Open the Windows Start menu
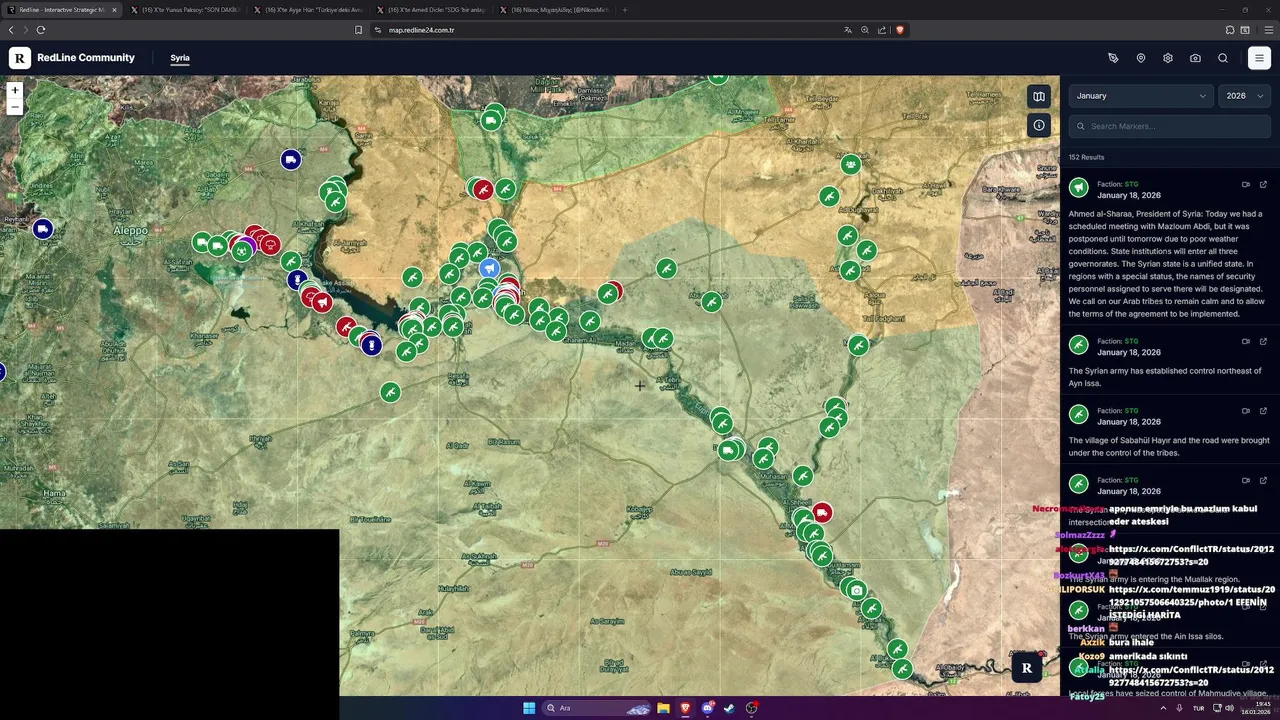 click(x=528, y=708)
